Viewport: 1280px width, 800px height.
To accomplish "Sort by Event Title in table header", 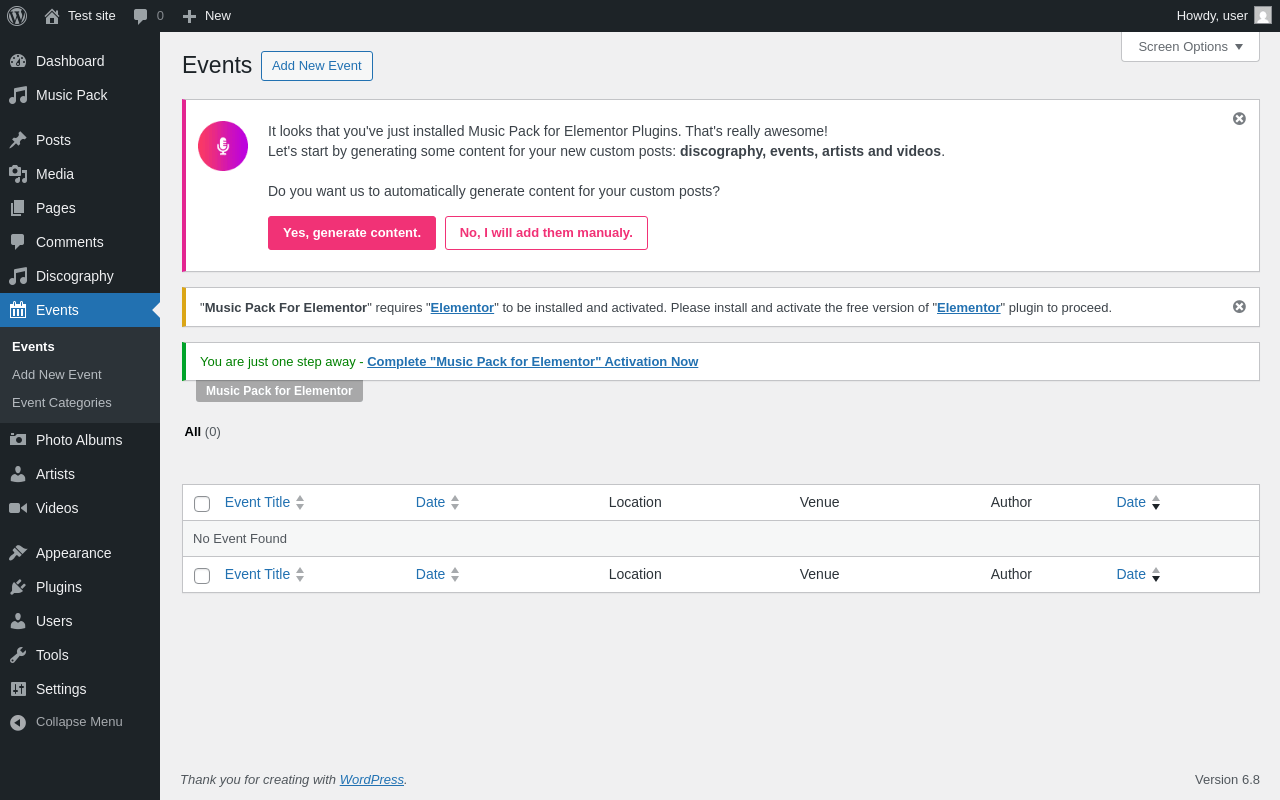I will point(264,502).
